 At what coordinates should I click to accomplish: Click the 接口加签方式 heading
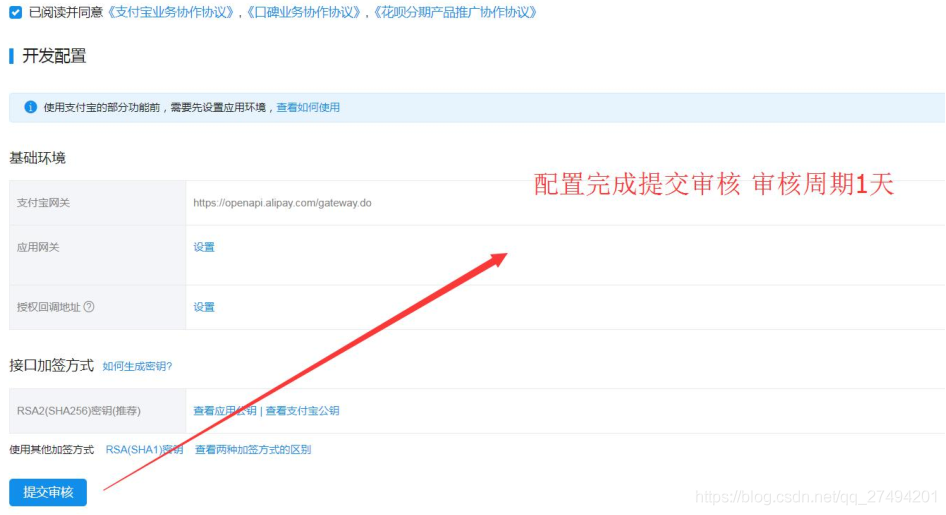pos(51,365)
